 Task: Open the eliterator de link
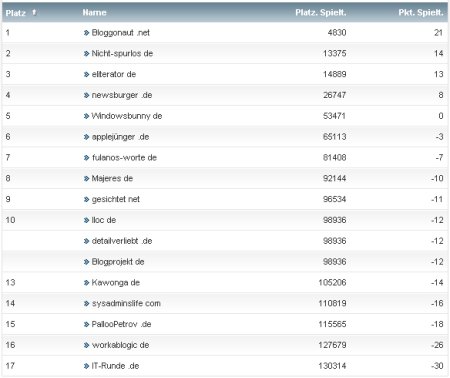click(114, 74)
